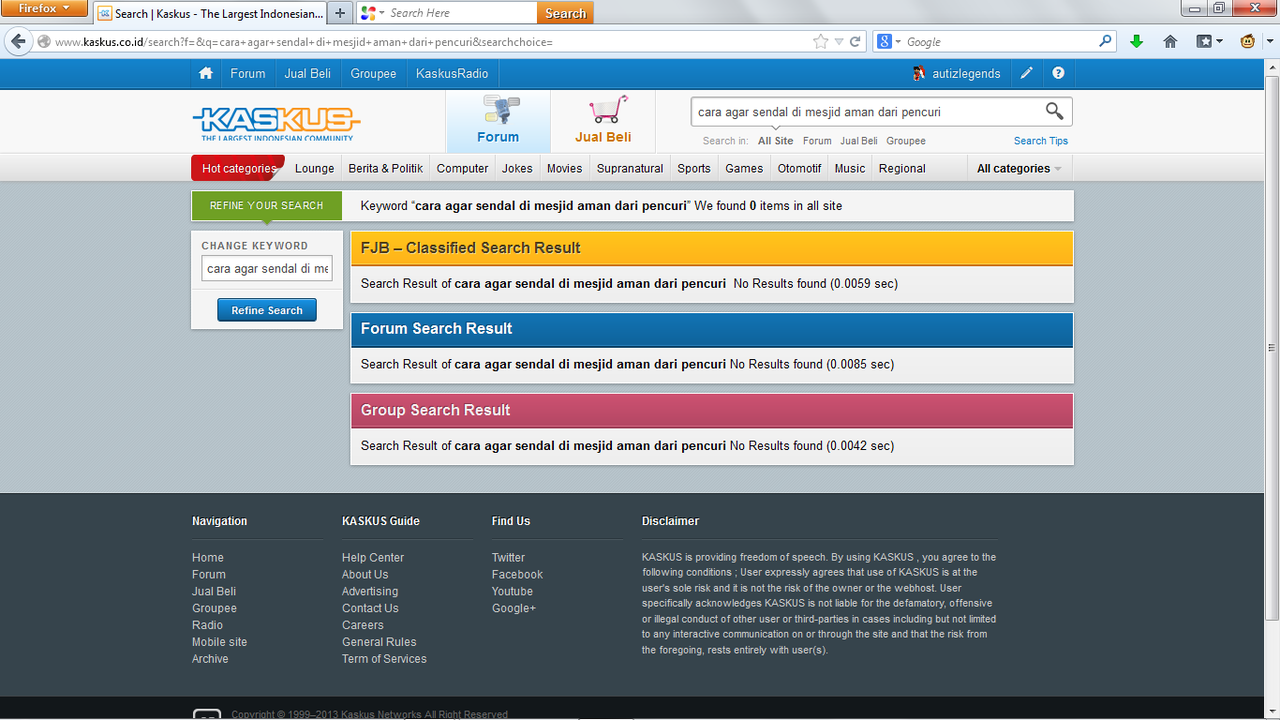Open the Games category
Image resolution: width=1280 pixels, height=720 pixels.
click(744, 168)
